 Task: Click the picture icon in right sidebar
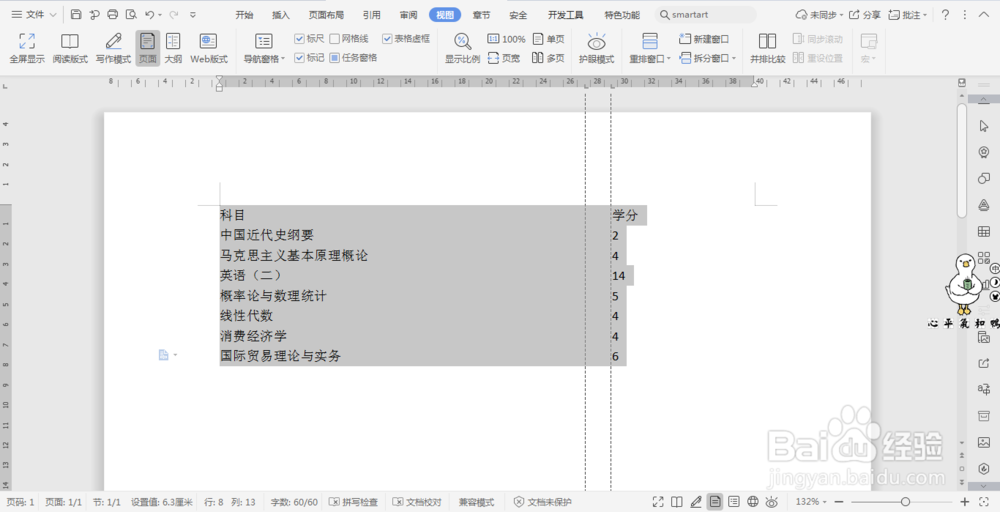(983, 442)
